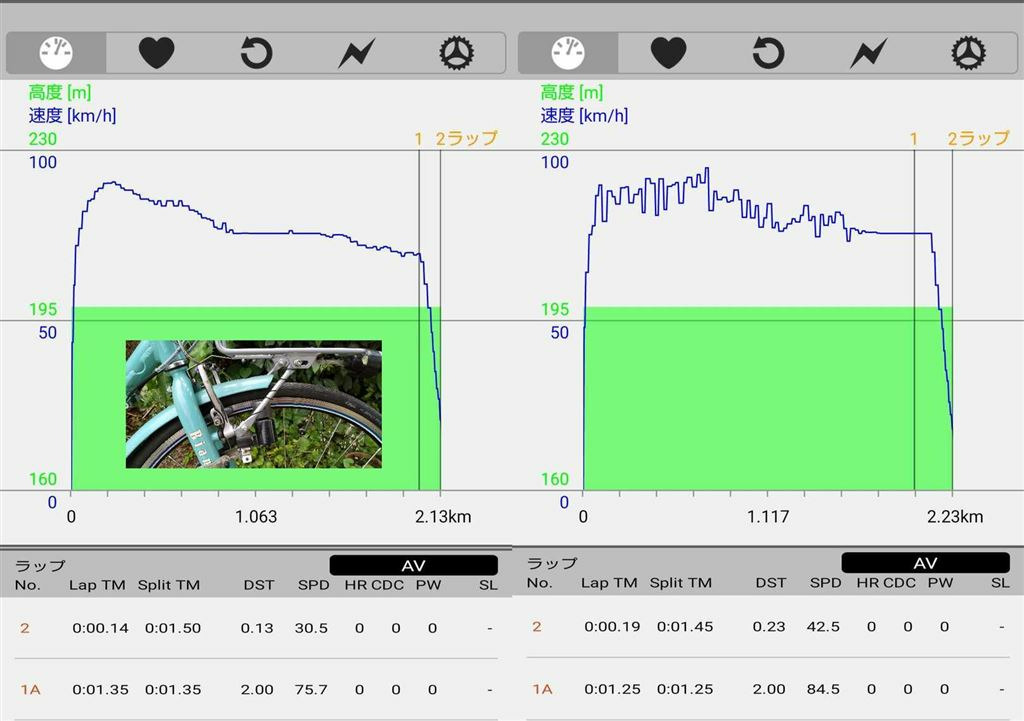Select lap 2 row with speed 30.5

(256, 628)
